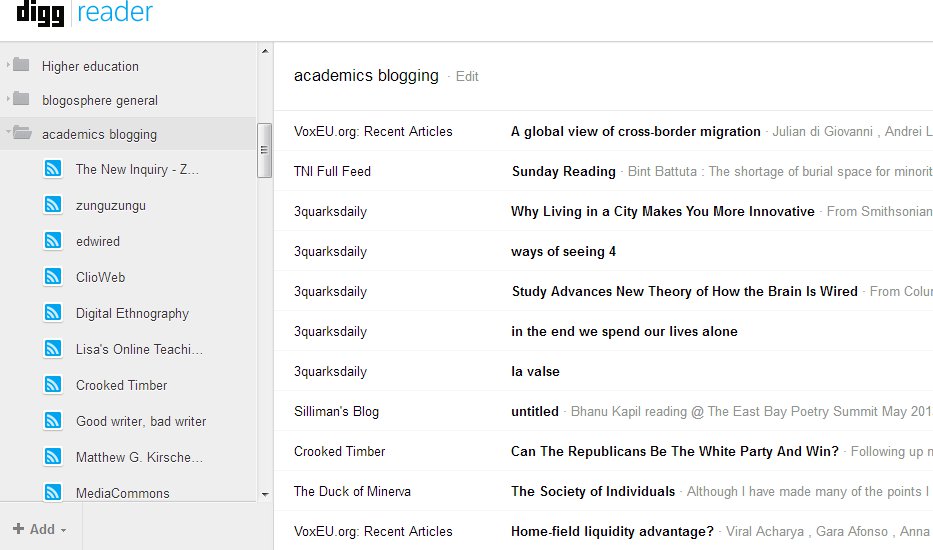
Task: Click RSS icon for Matthew G. Kirschenbaum feed
Action: 53,457
